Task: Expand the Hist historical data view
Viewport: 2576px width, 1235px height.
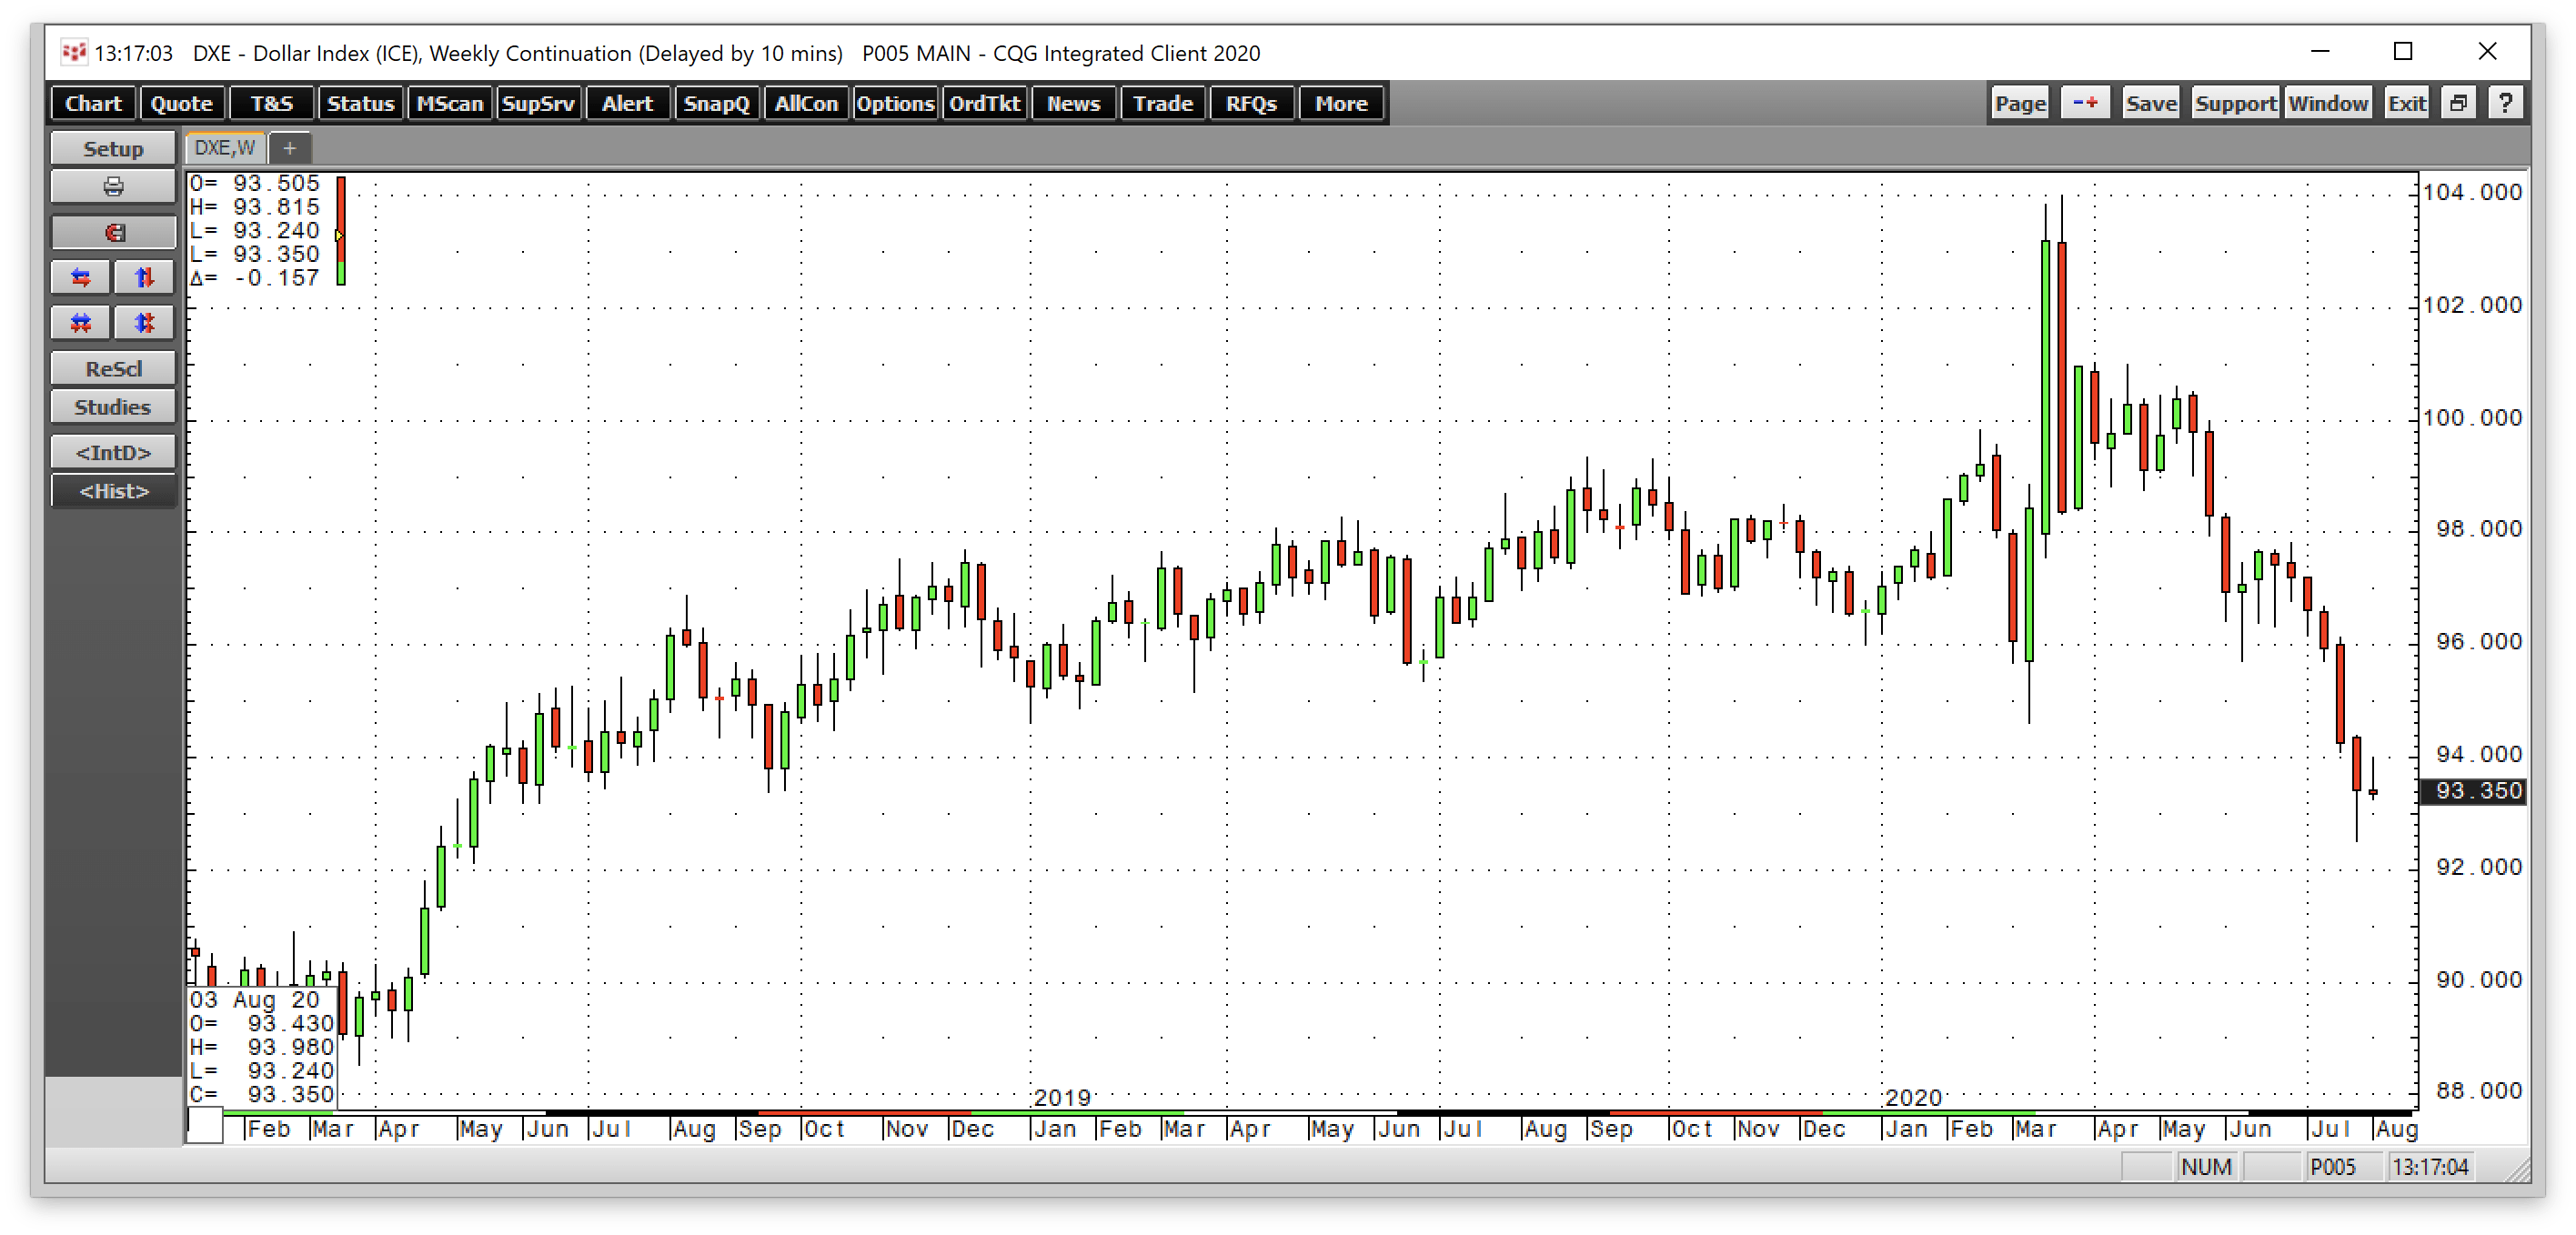Action: [112, 491]
